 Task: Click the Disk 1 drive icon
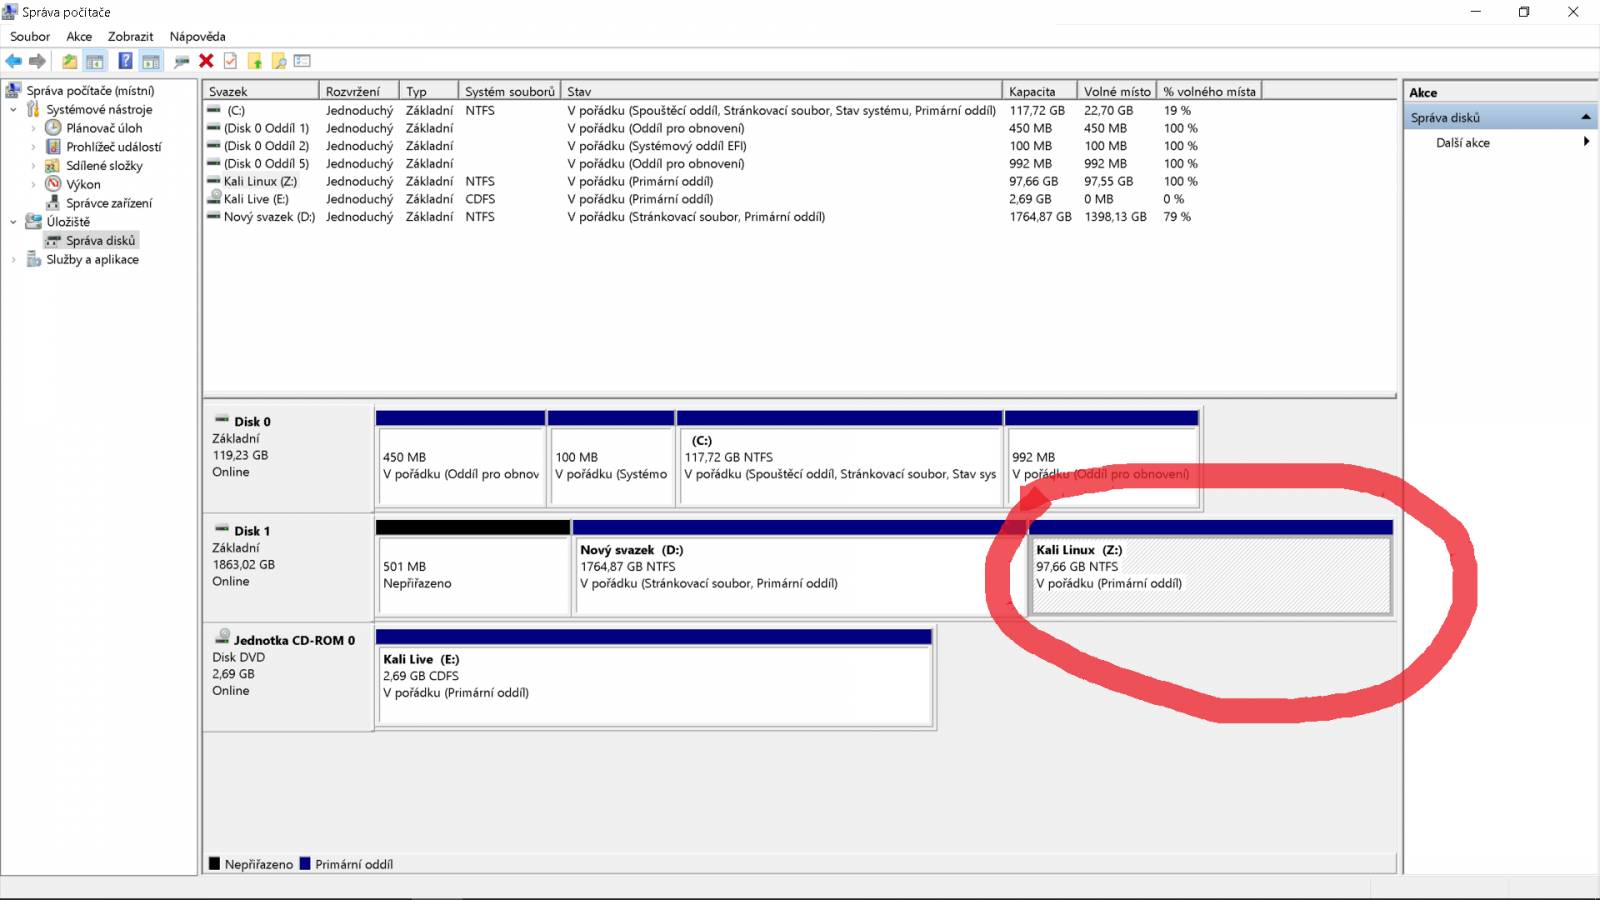click(222, 529)
